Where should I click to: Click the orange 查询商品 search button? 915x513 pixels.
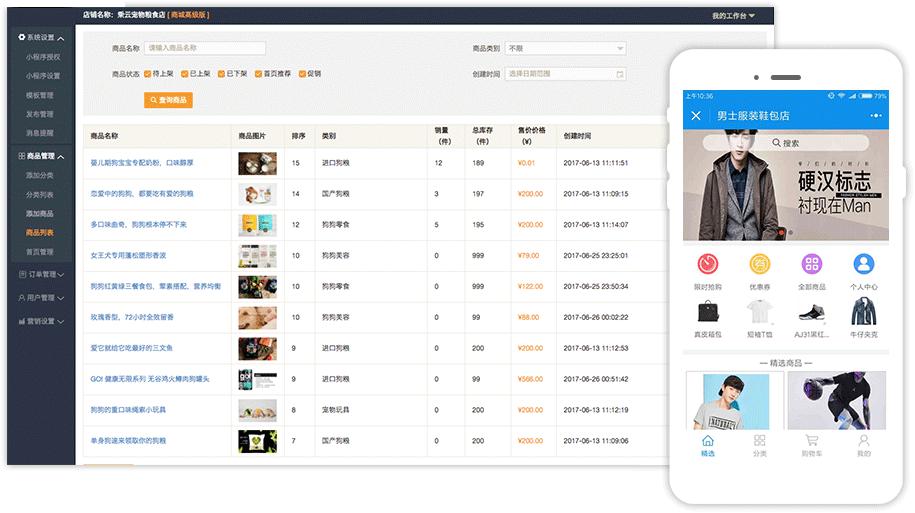click(168, 100)
